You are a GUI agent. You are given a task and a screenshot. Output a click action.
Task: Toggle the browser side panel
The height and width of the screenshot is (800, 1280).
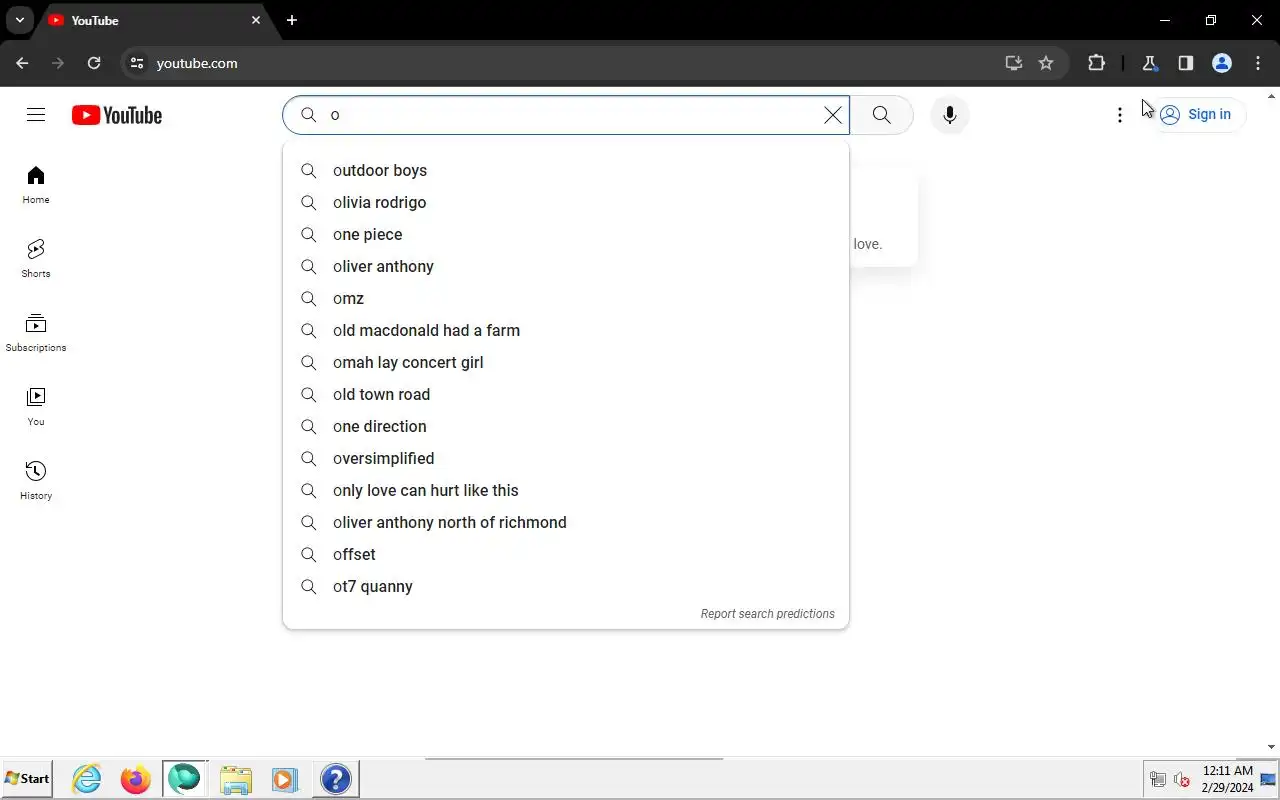coord(1186,63)
